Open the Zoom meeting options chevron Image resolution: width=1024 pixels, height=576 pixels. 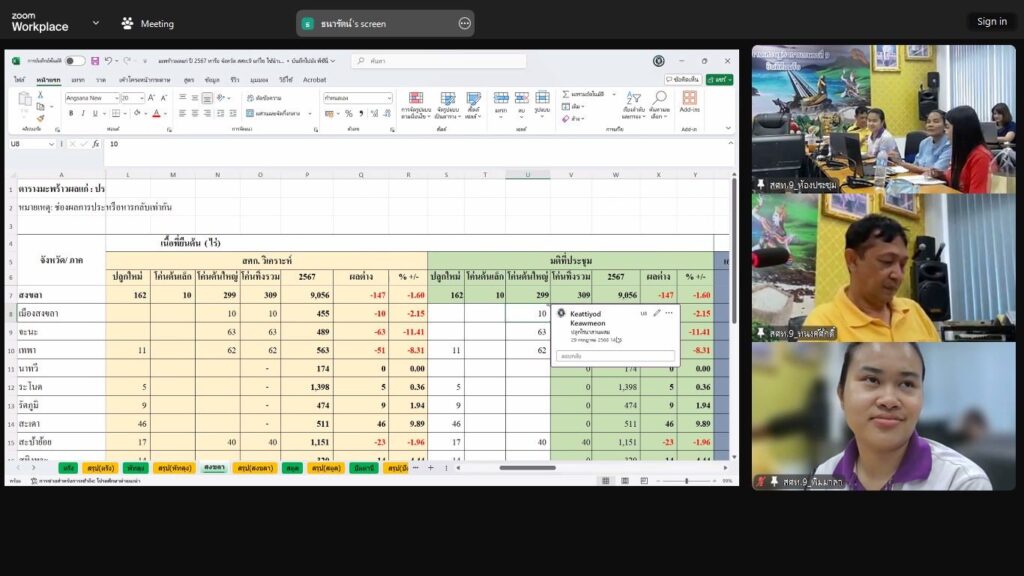click(96, 23)
